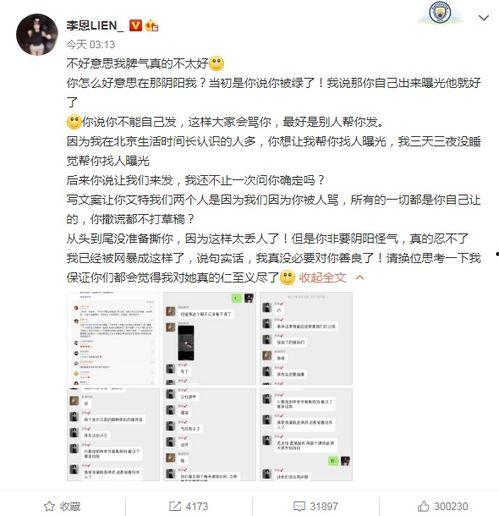Image resolution: width=499 pixels, height=516 pixels.
Task: Click the thumbs-up badge beside the username
Action: coord(152,25)
